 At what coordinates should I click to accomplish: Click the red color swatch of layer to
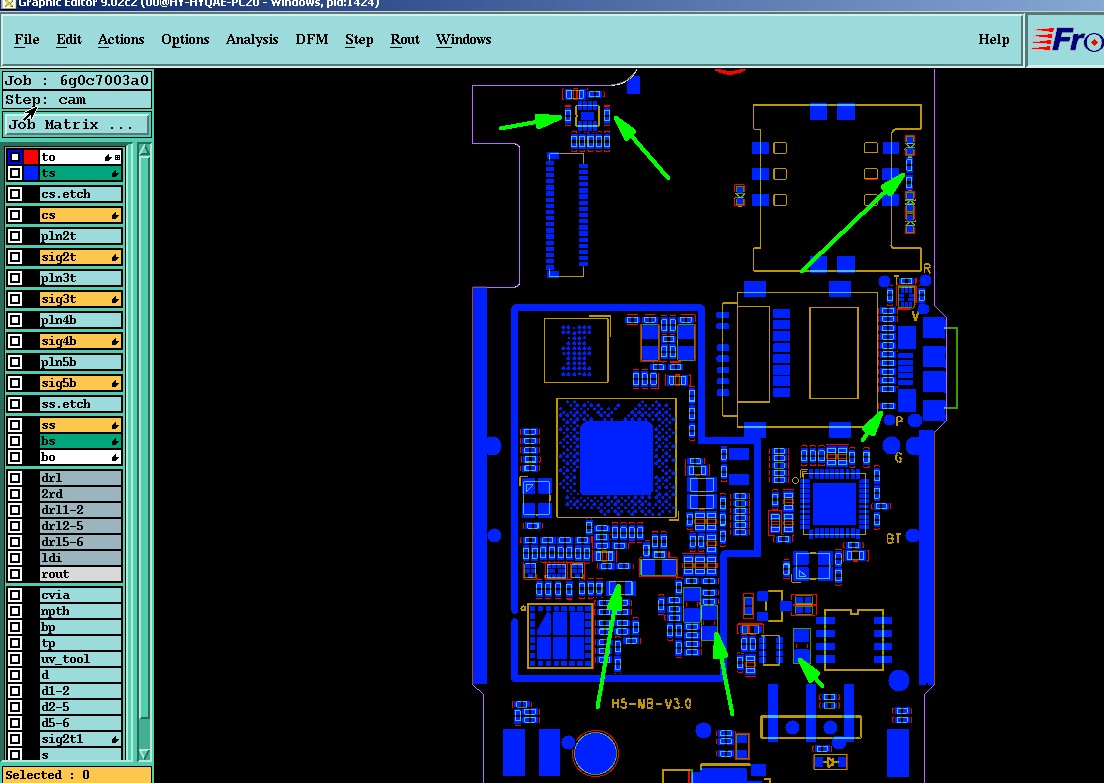[31, 157]
